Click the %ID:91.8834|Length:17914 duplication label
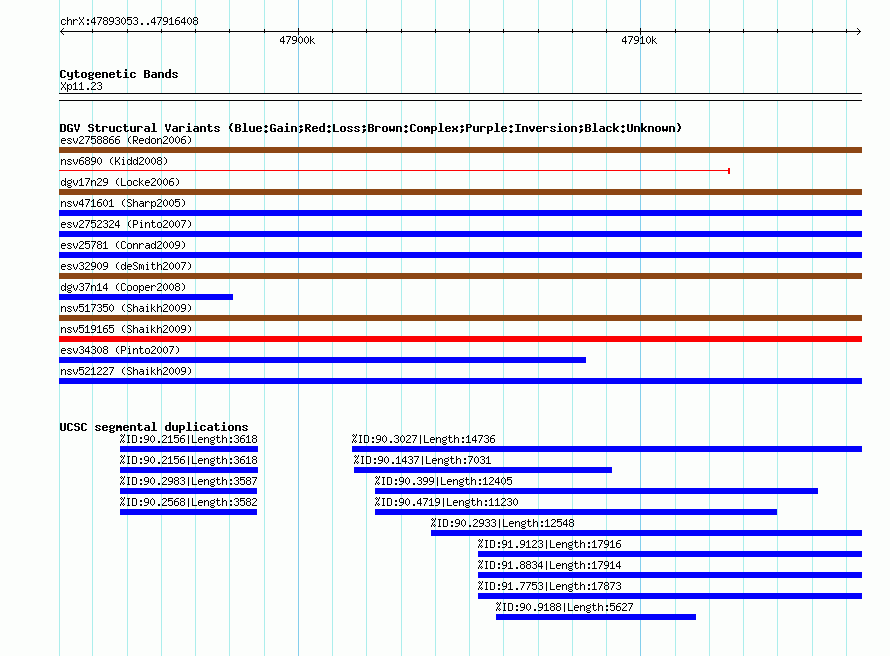 coord(549,565)
